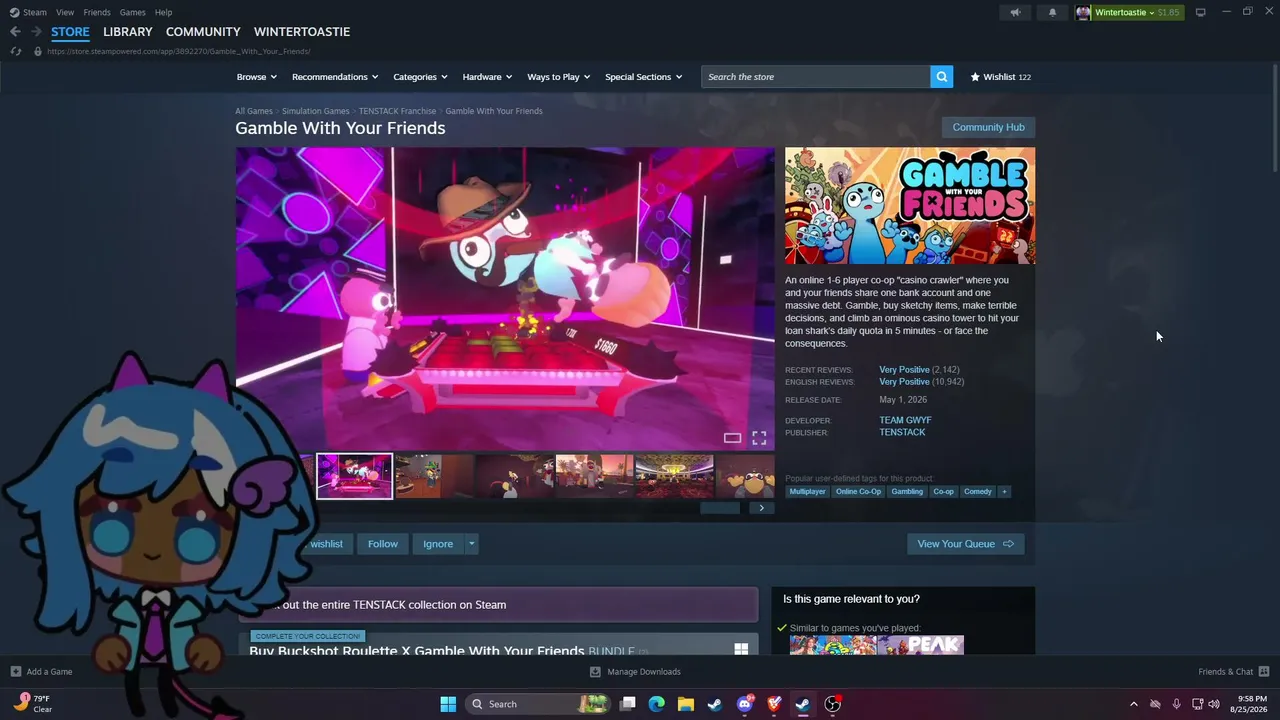Select the STORE tab
This screenshot has height=720, width=1280.
[70, 32]
